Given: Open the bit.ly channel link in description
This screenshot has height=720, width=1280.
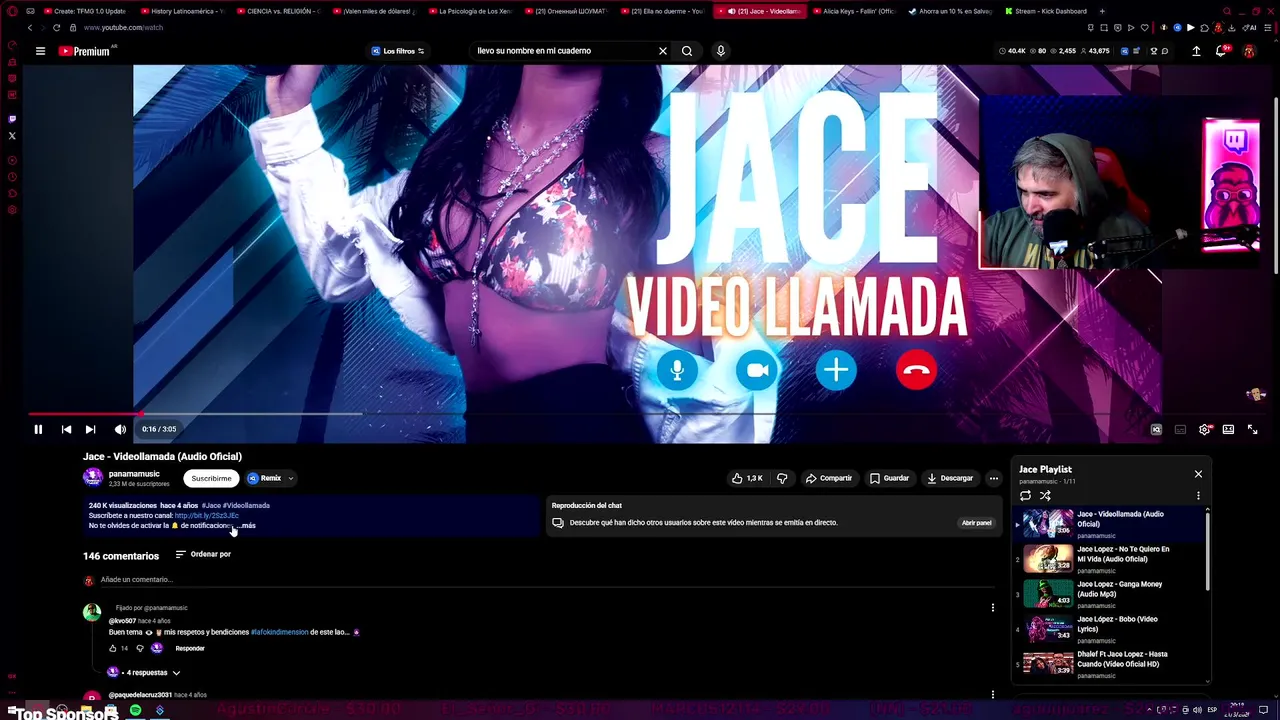Looking at the screenshot, I should coord(207,515).
